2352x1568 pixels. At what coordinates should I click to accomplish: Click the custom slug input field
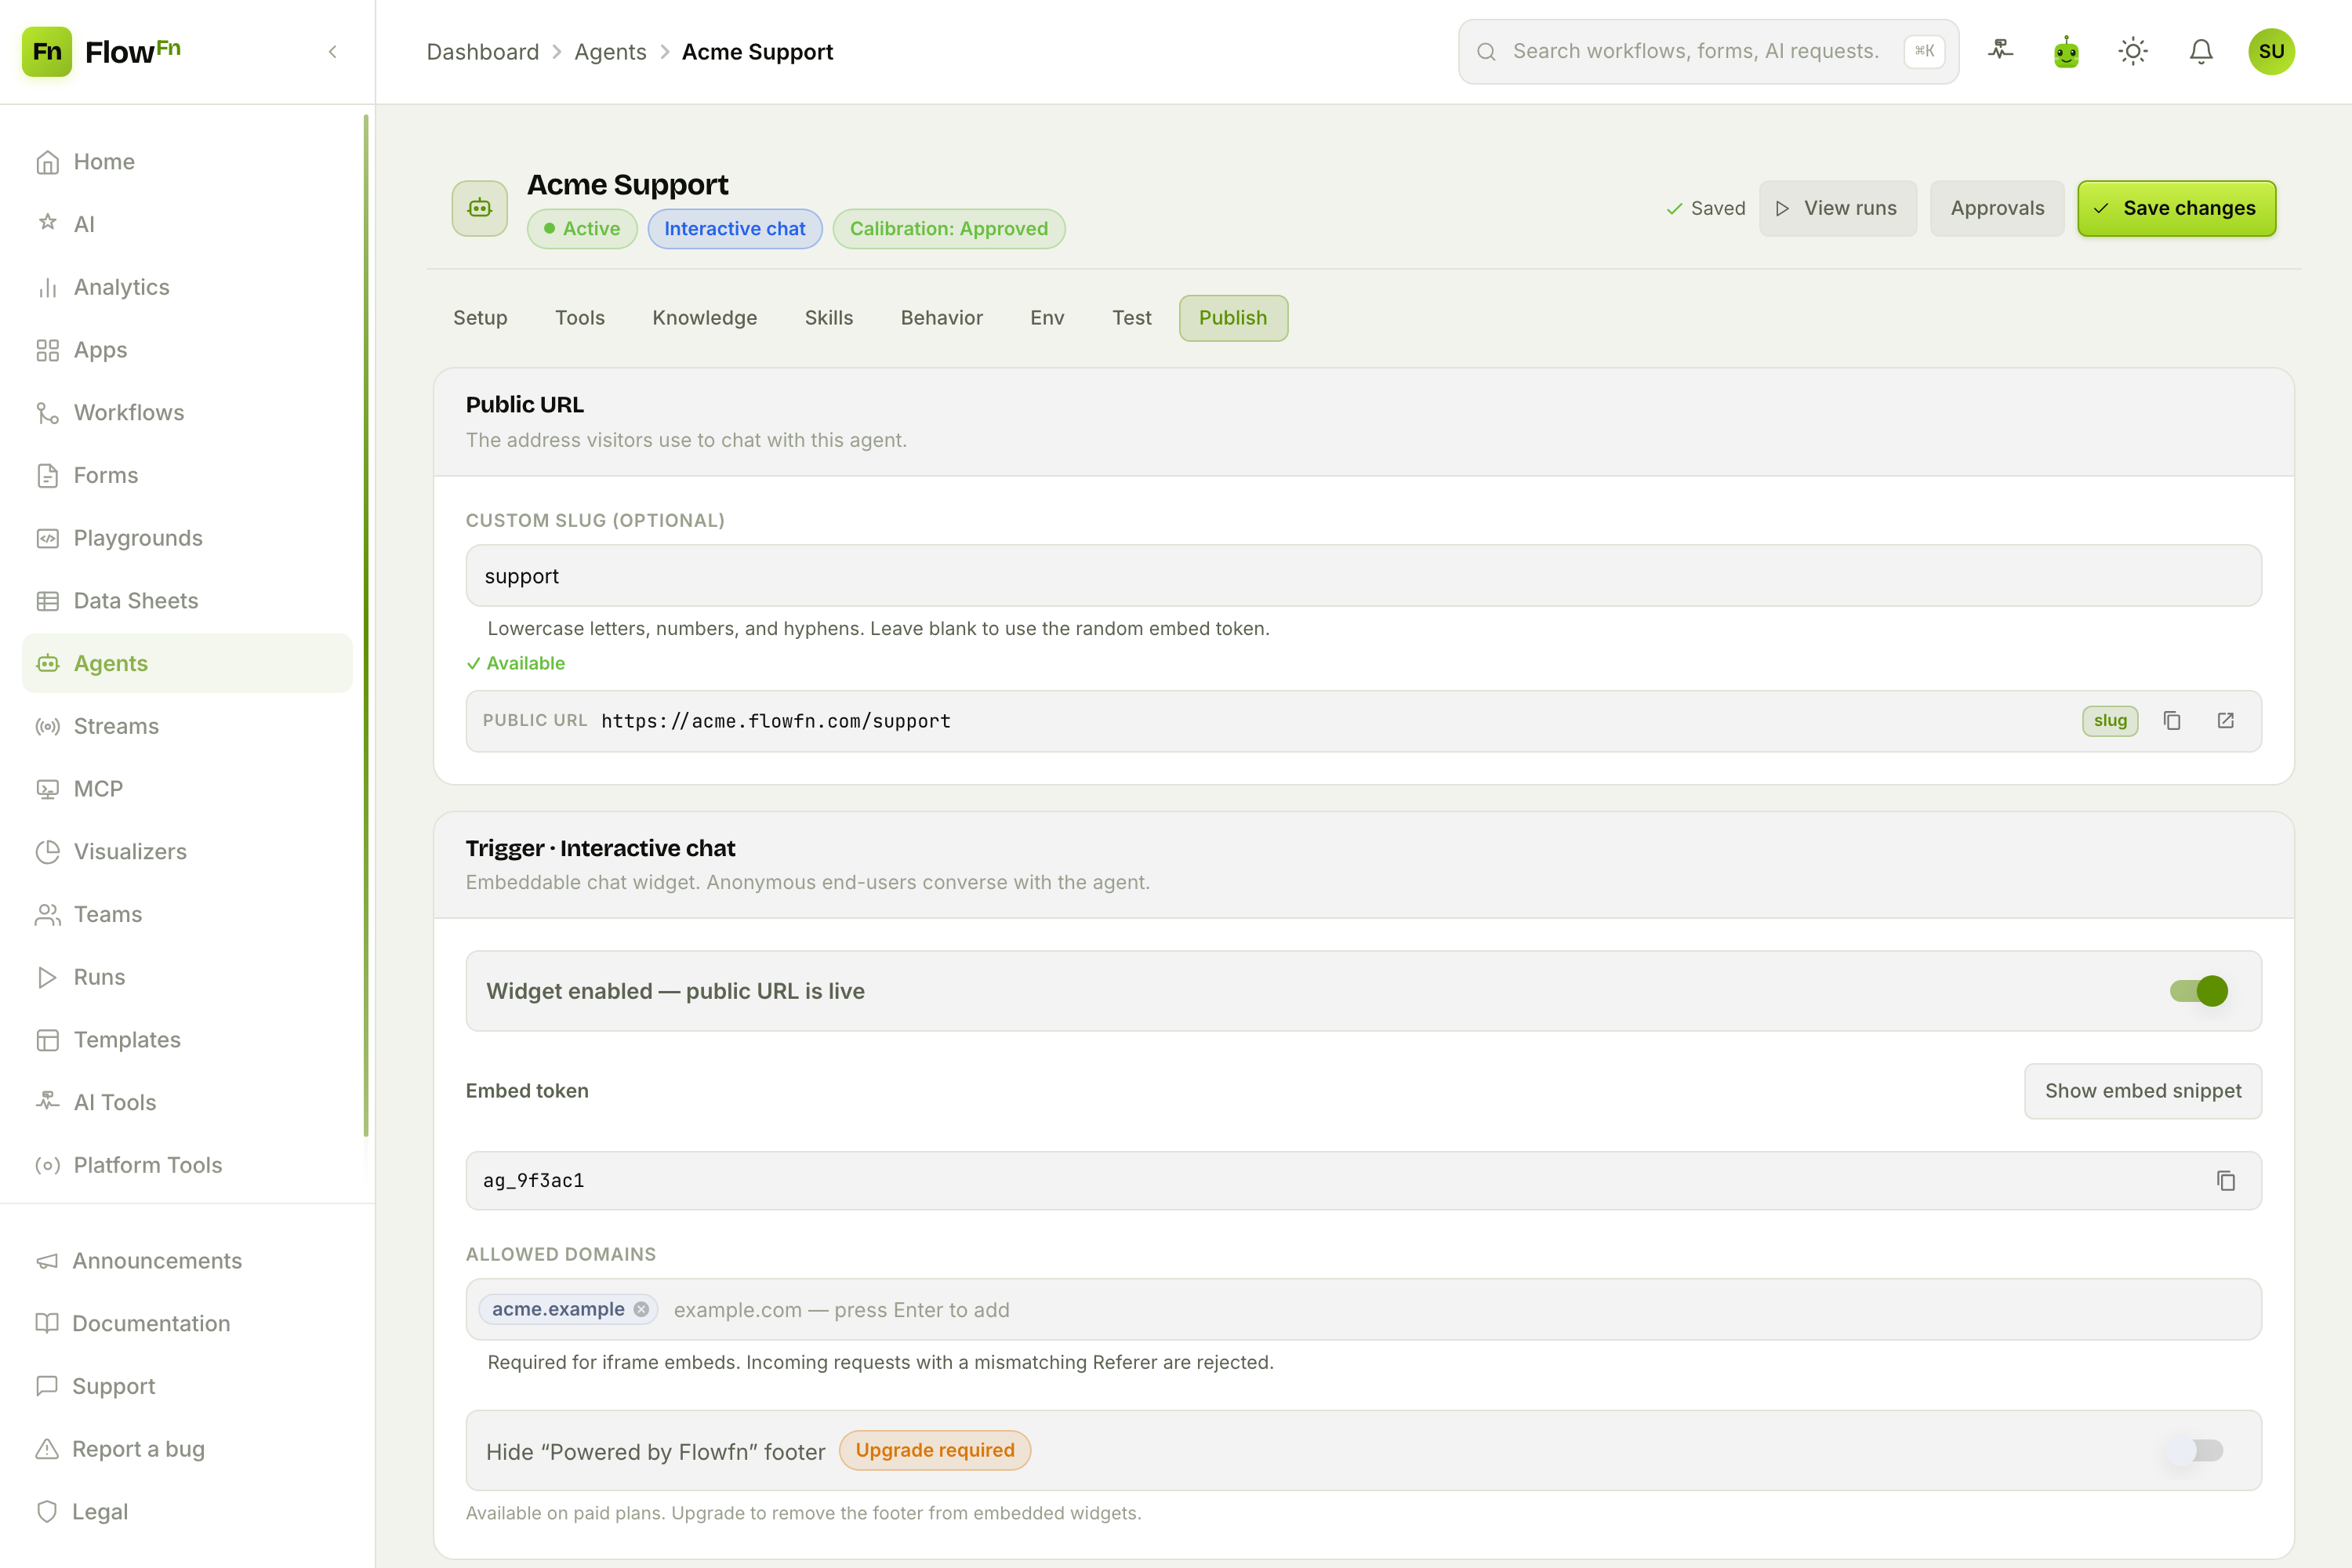[1363, 575]
